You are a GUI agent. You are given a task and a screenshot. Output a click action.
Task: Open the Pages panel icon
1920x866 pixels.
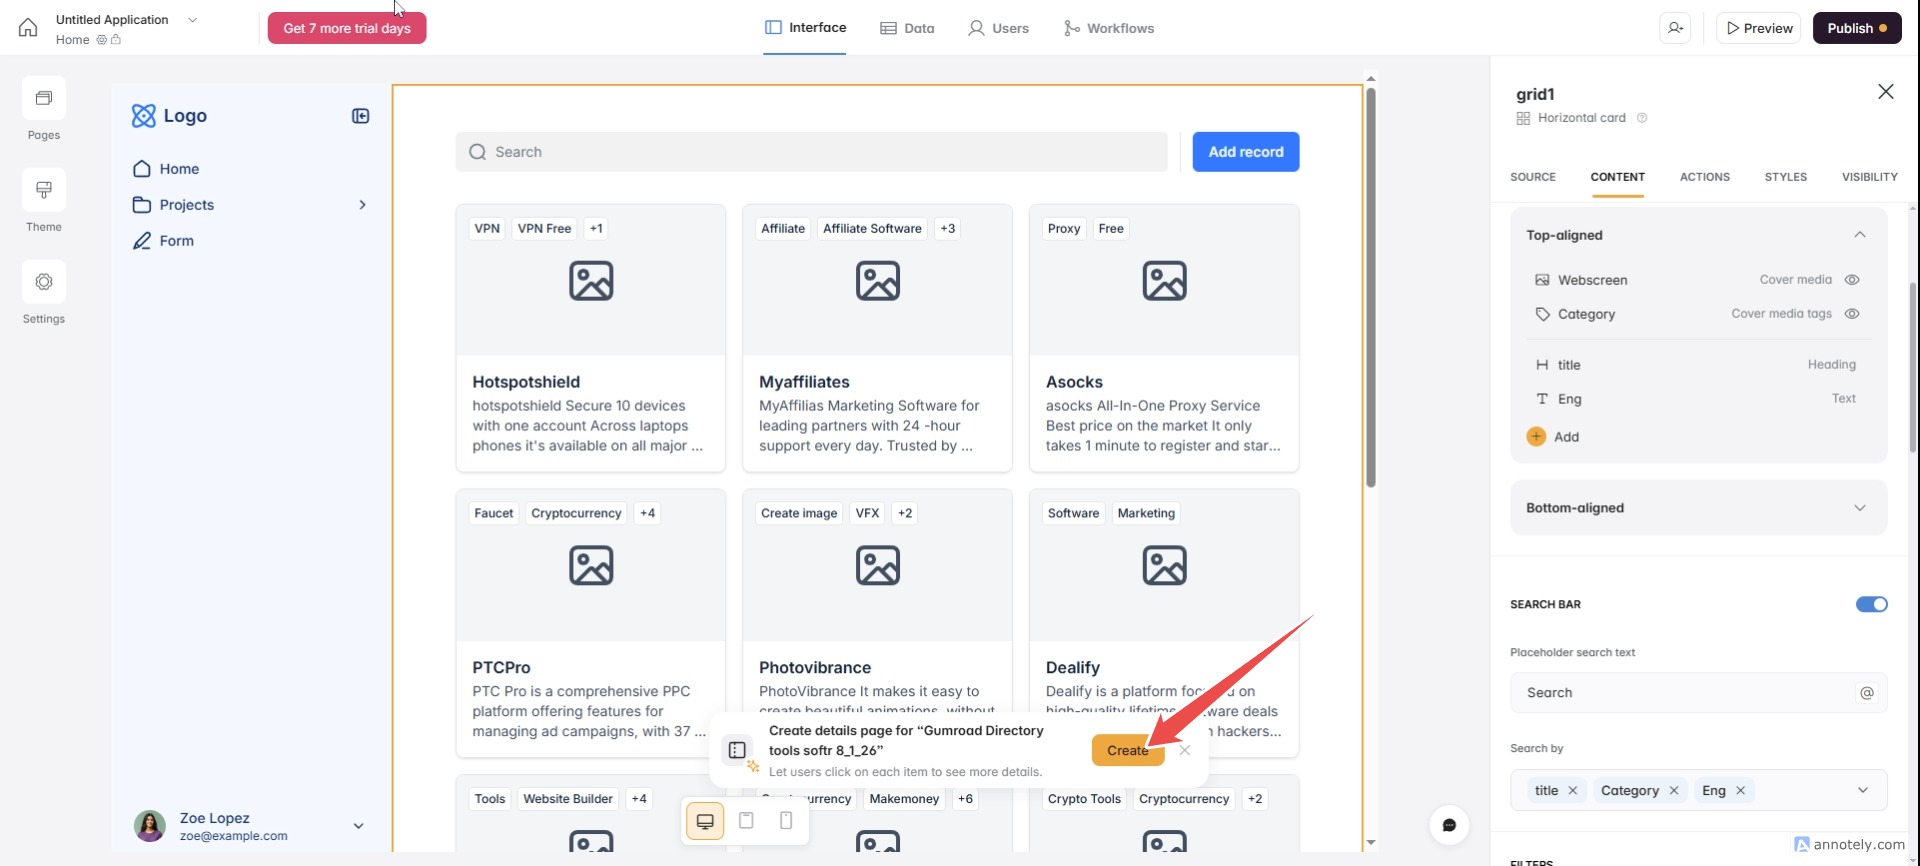tap(44, 98)
